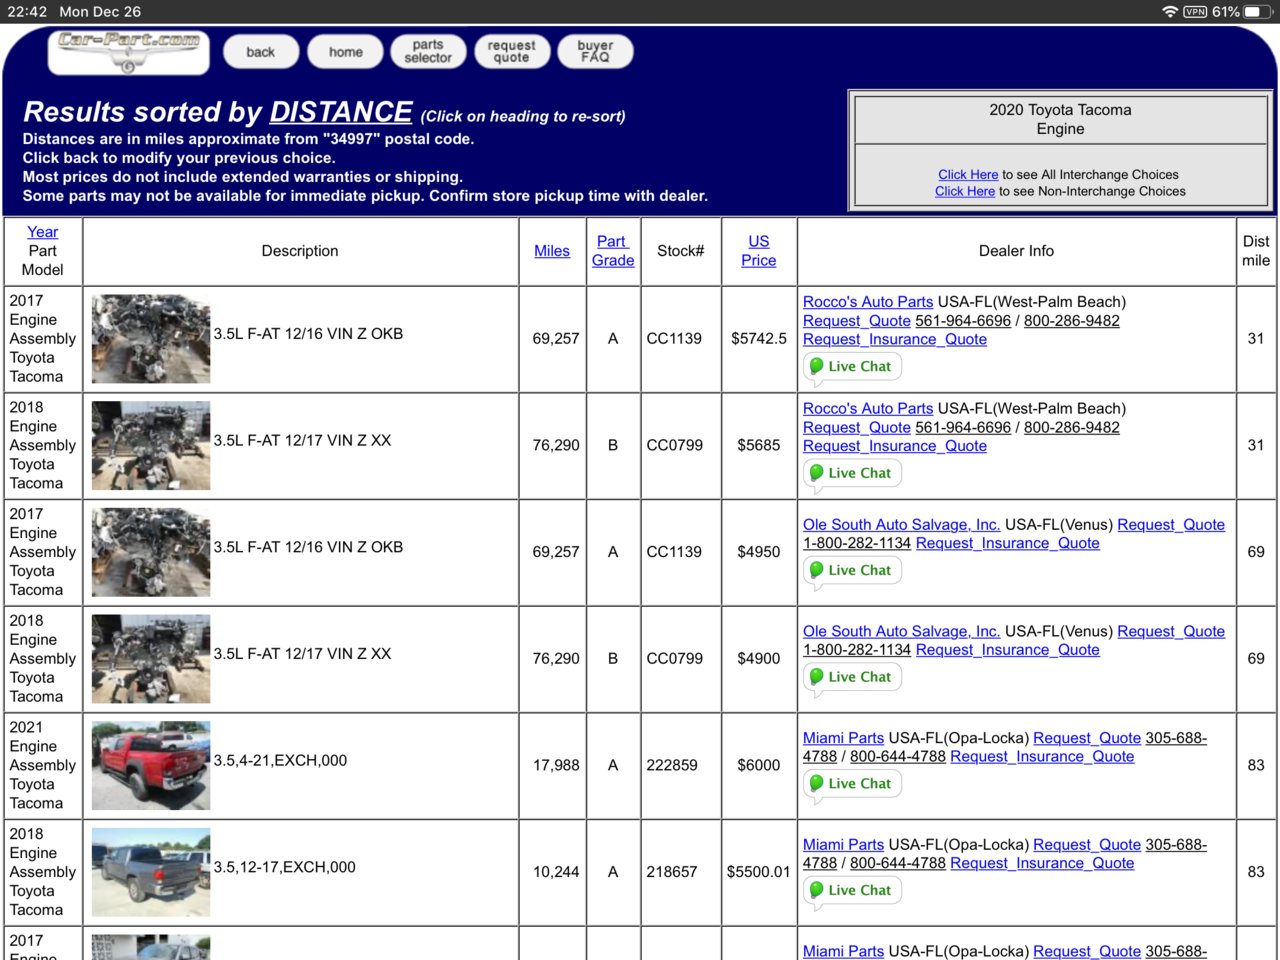Click Here to see All Interchange Choices
This screenshot has width=1280, height=960.
point(968,174)
